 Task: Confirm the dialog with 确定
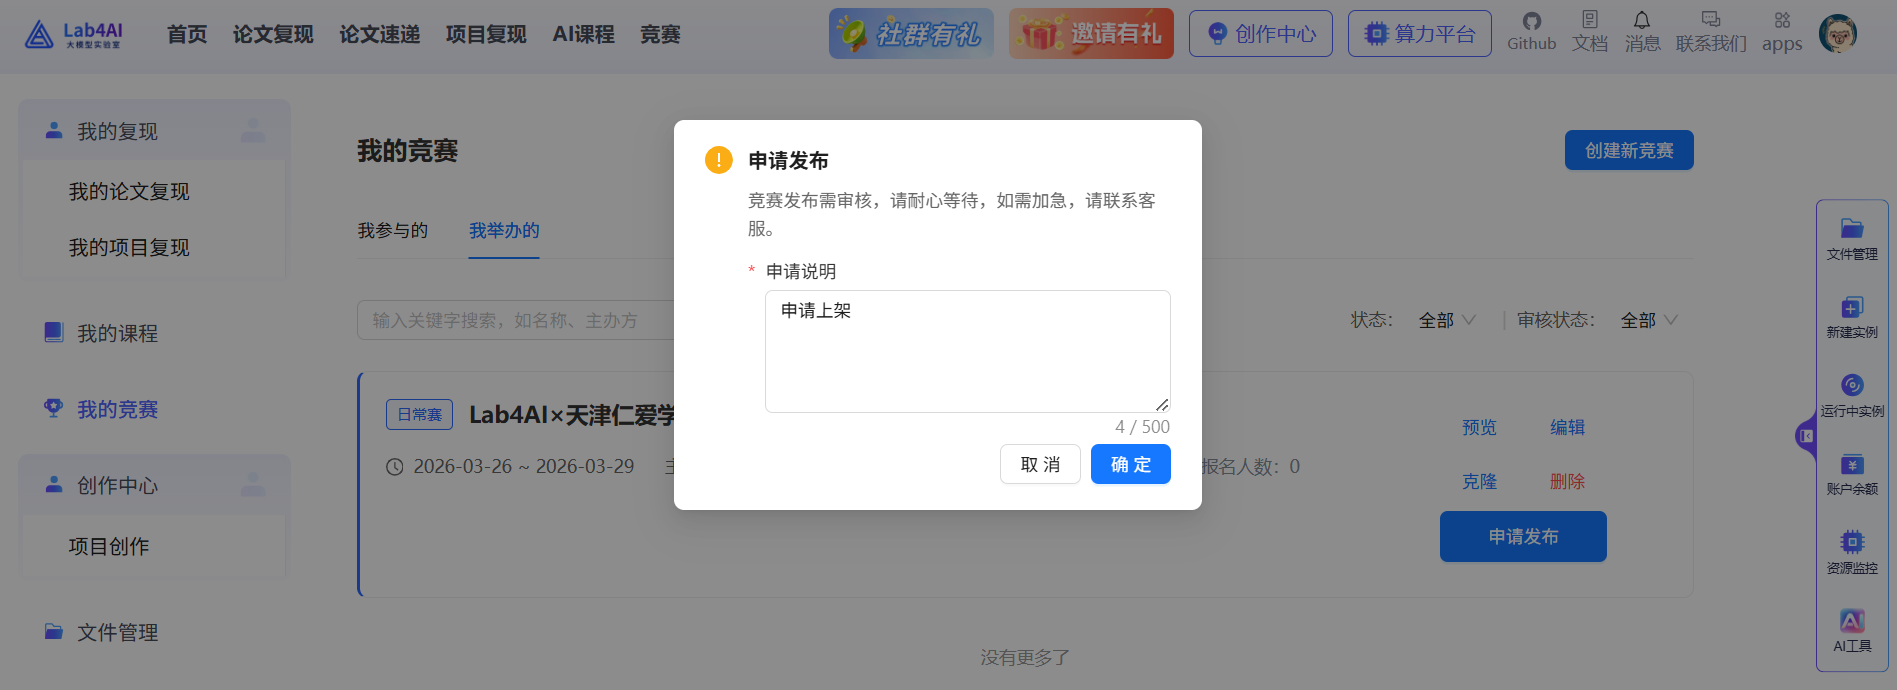[1130, 464]
